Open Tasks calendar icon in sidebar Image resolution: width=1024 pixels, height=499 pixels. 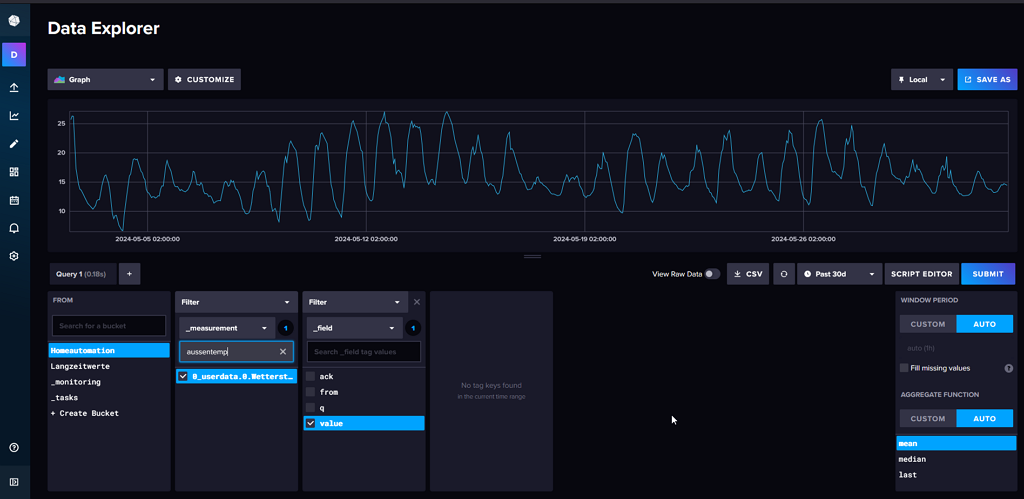tap(14, 200)
